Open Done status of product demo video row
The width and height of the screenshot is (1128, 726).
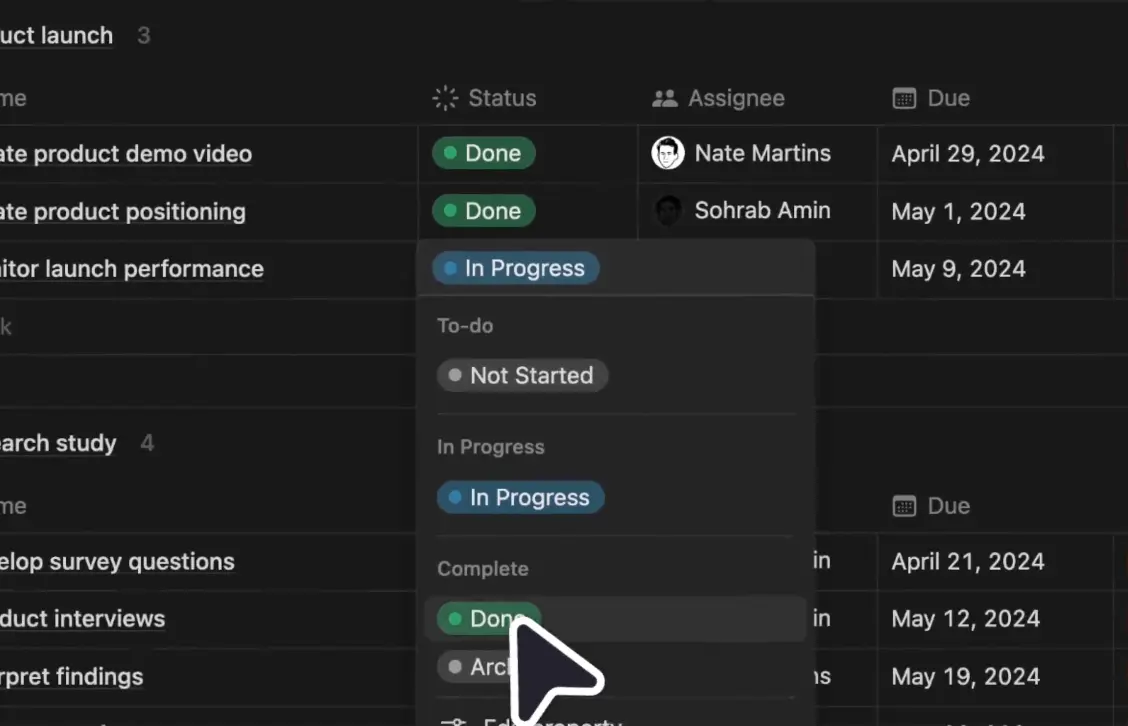(484, 153)
